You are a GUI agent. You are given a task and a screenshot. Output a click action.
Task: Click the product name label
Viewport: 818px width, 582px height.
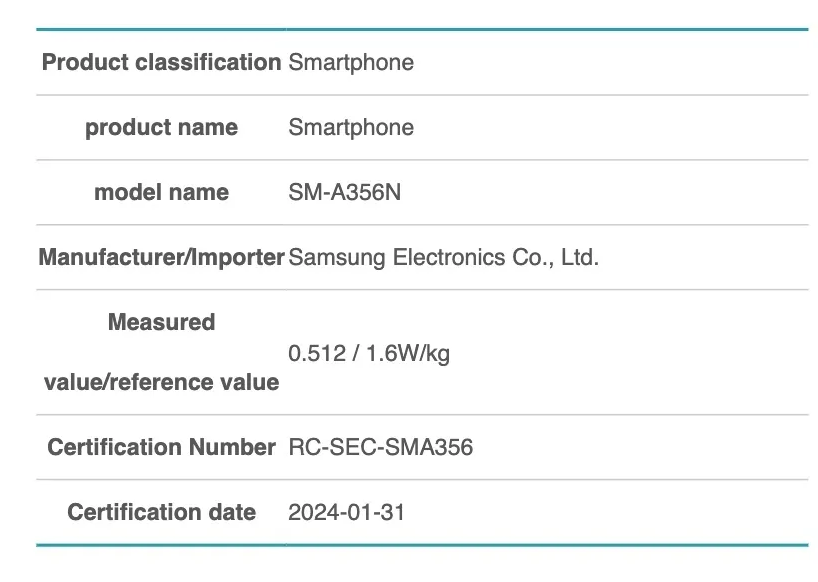(x=161, y=128)
